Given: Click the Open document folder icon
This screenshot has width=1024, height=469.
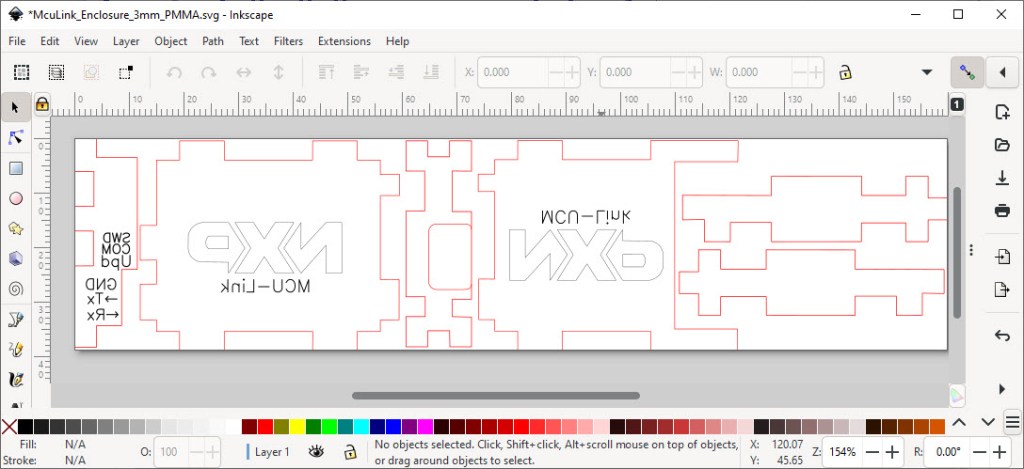Looking at the screenshot, I should 1002,145.
